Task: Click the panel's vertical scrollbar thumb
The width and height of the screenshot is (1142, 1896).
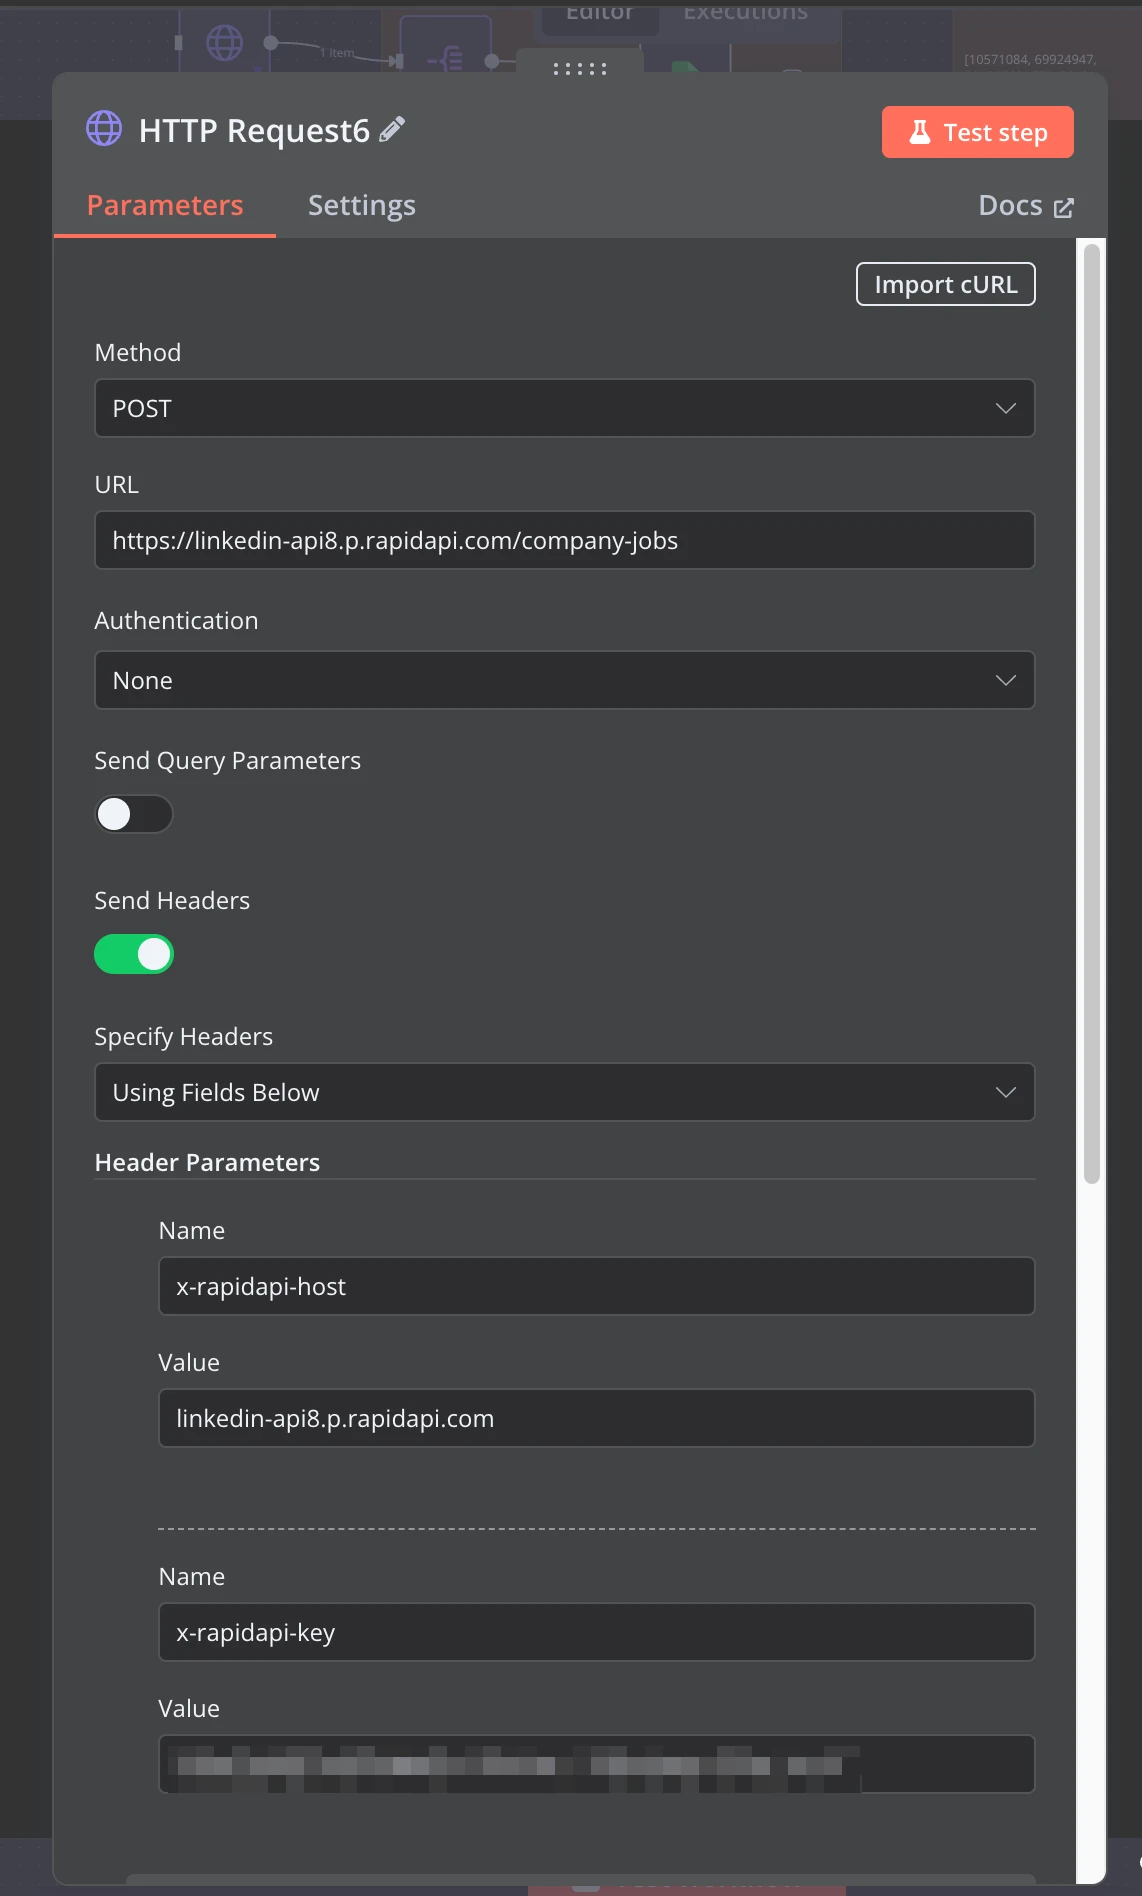Action: 1092,714
